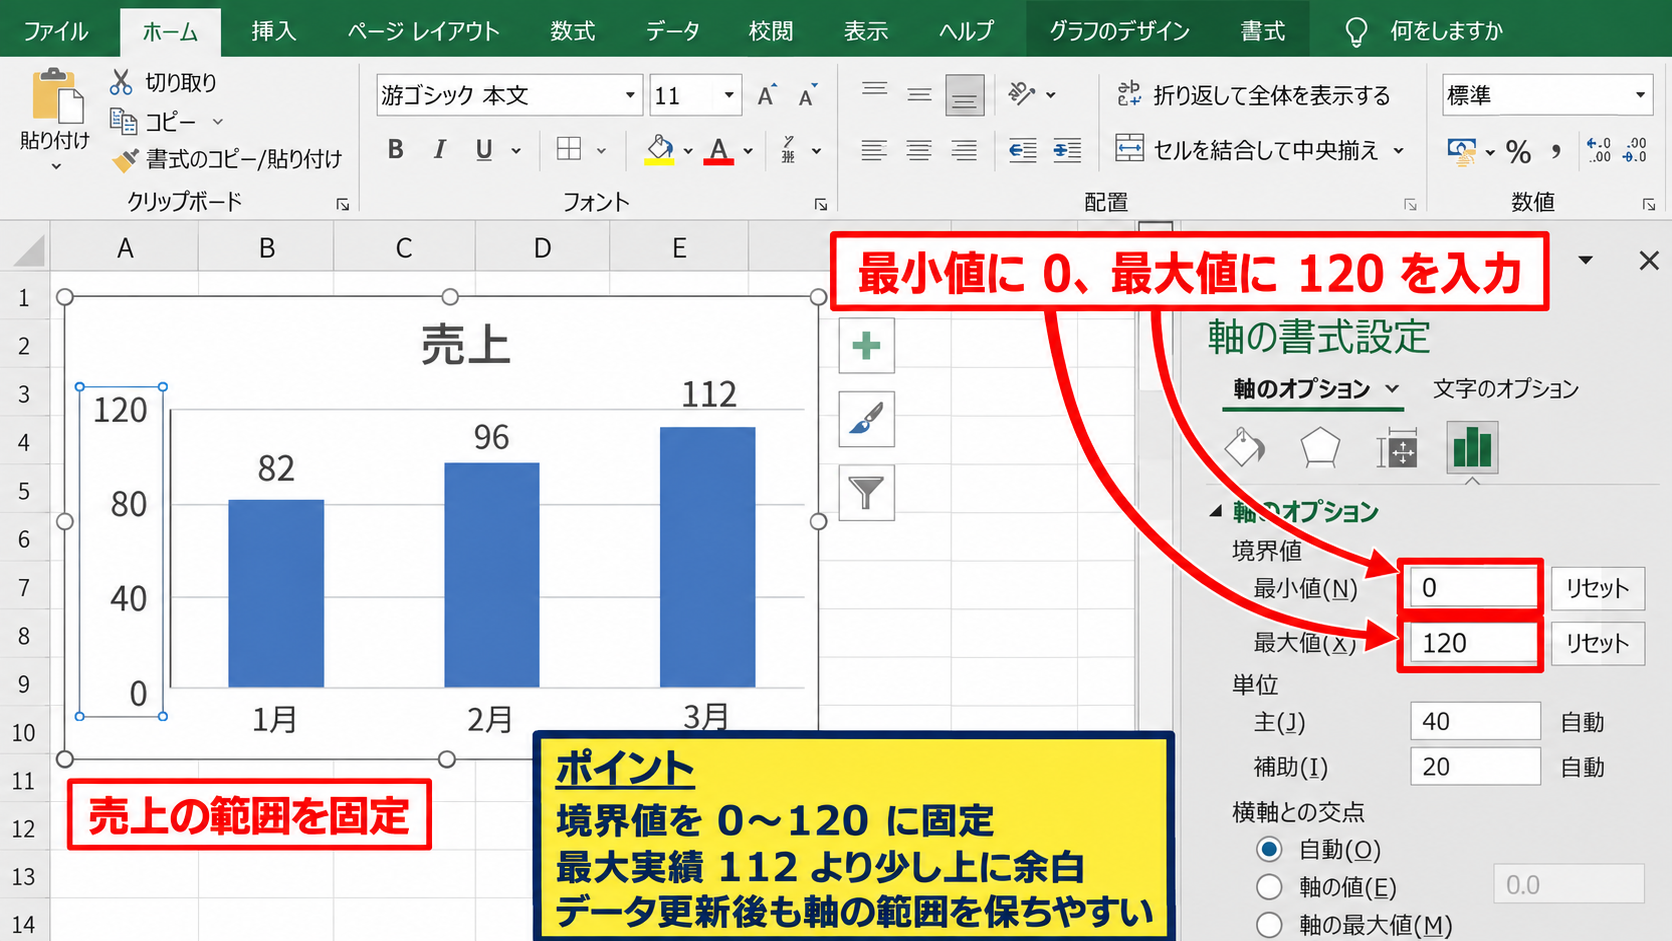Click the Cut (切り取り) scissors icon
Image resolution: width=1672 pixels, height=941 pixels.
[121, 82]
